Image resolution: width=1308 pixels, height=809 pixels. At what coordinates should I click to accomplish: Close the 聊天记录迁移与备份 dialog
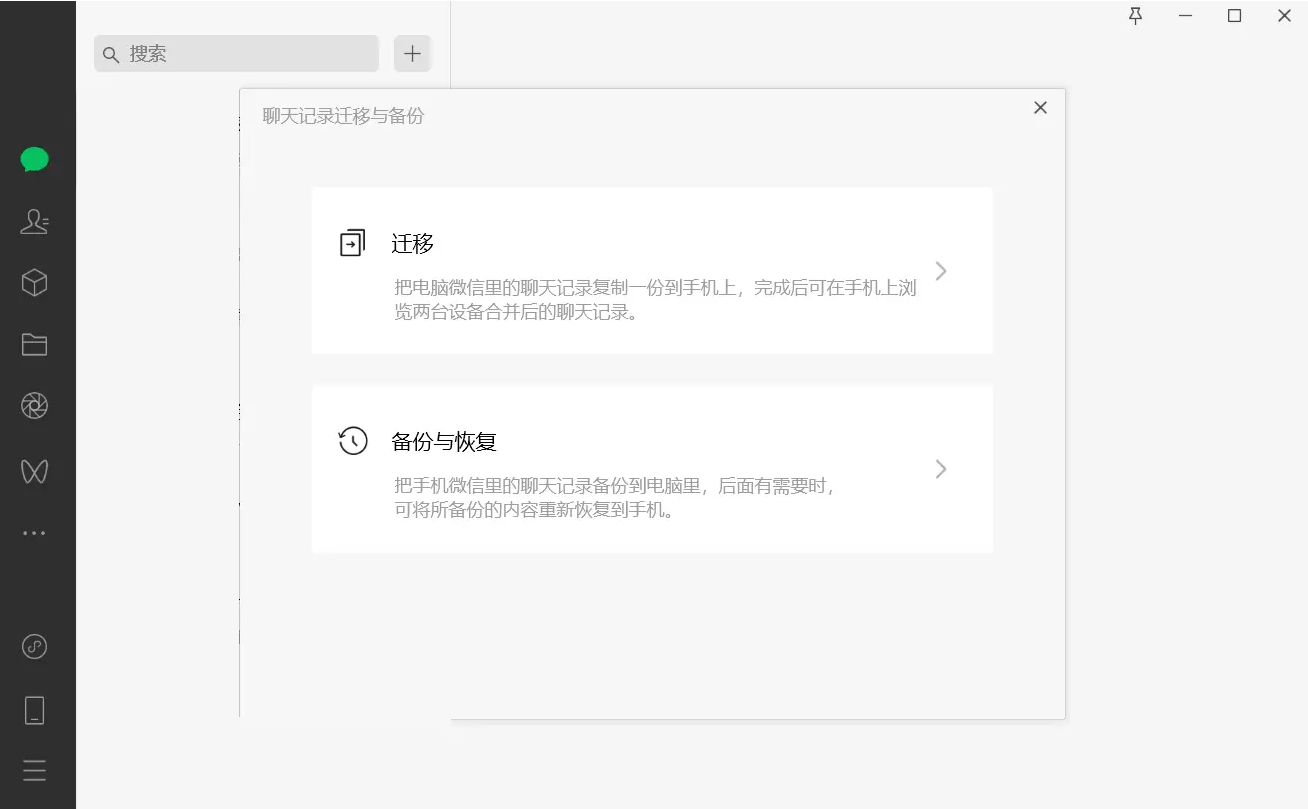[x=1040, y=107]
